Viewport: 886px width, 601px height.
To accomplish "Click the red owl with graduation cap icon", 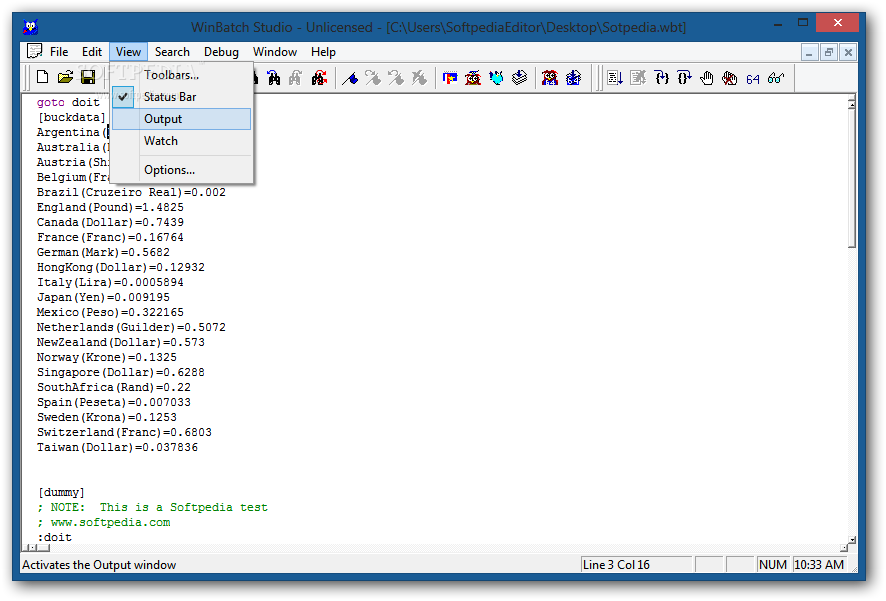I will click(473, 78).
